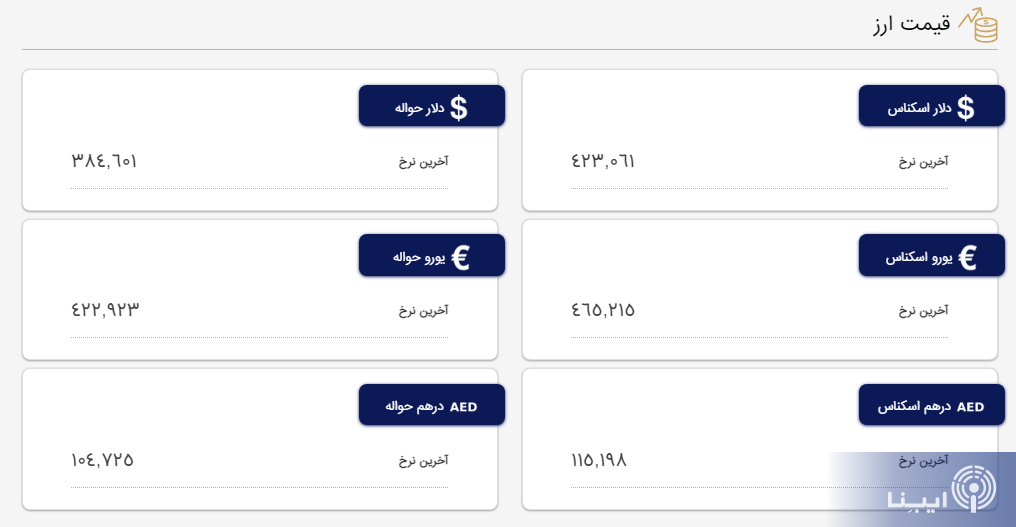Click the AED symbol on درهم حواله
The image size is (1016, 527).
click(x=464, y=407)
